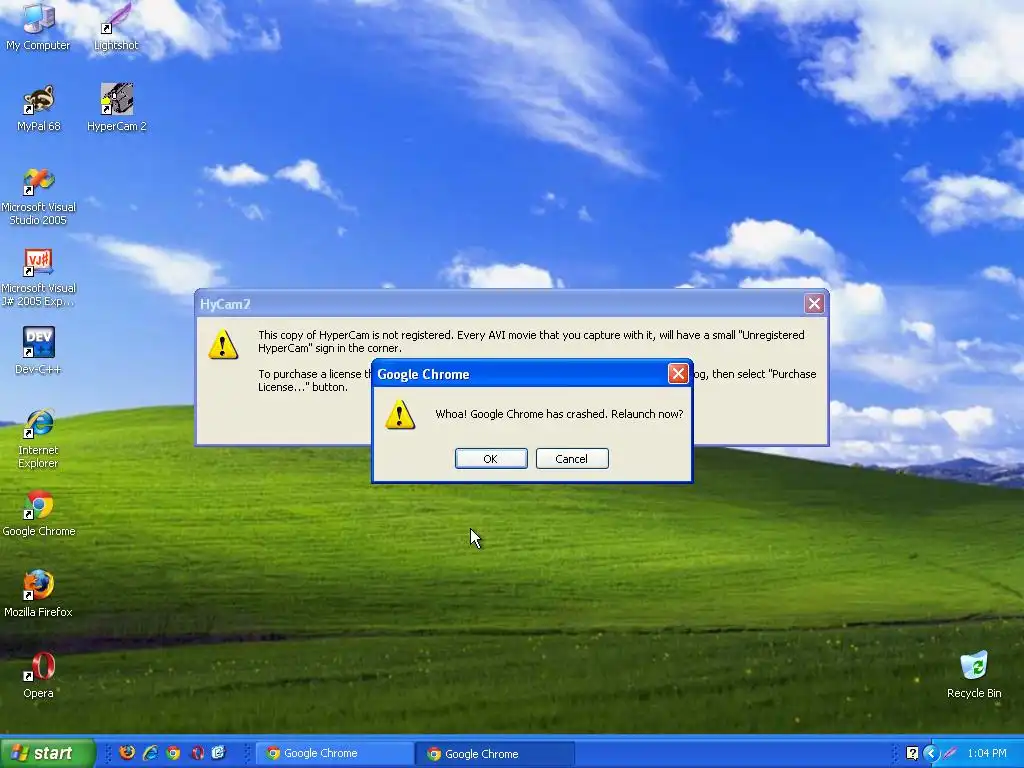
Task: Select the Google Chrome desktop shortcut
Action: [x=39, y=514]
